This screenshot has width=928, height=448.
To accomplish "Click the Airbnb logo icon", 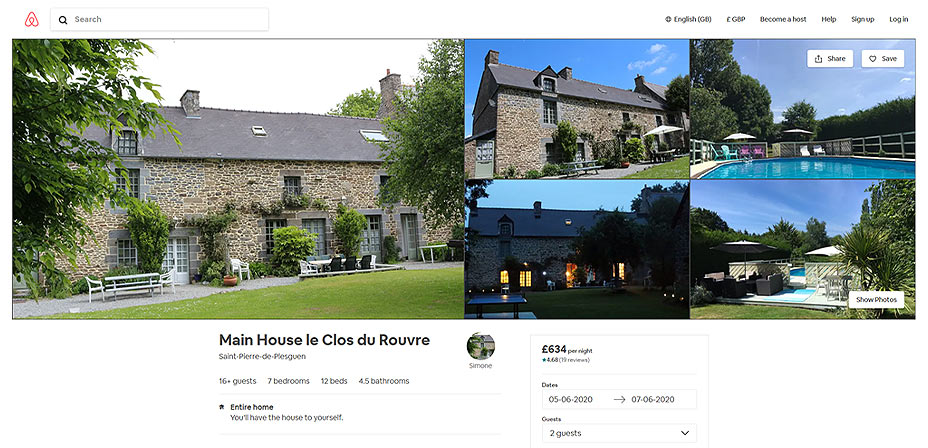I will click(x=31, y=20).
